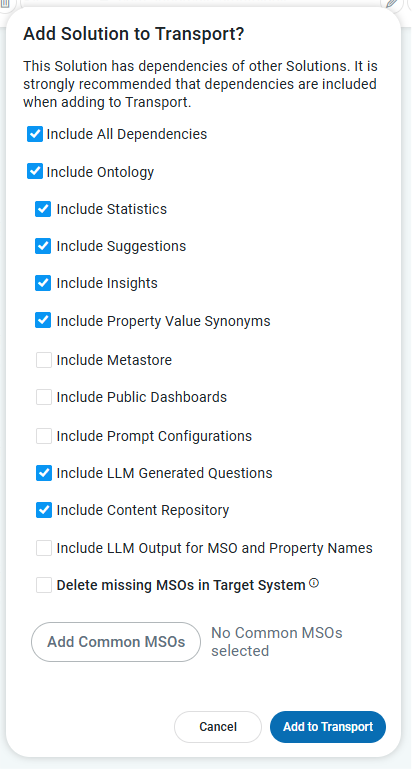Toggle Include Content Repository checkbox

coord(44,510)
